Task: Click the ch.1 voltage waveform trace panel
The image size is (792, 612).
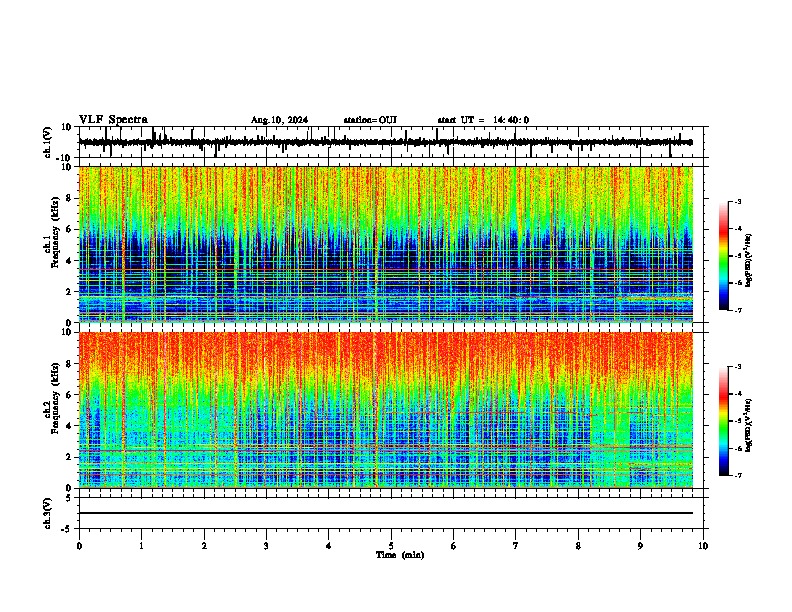Action: click(393, 142)
